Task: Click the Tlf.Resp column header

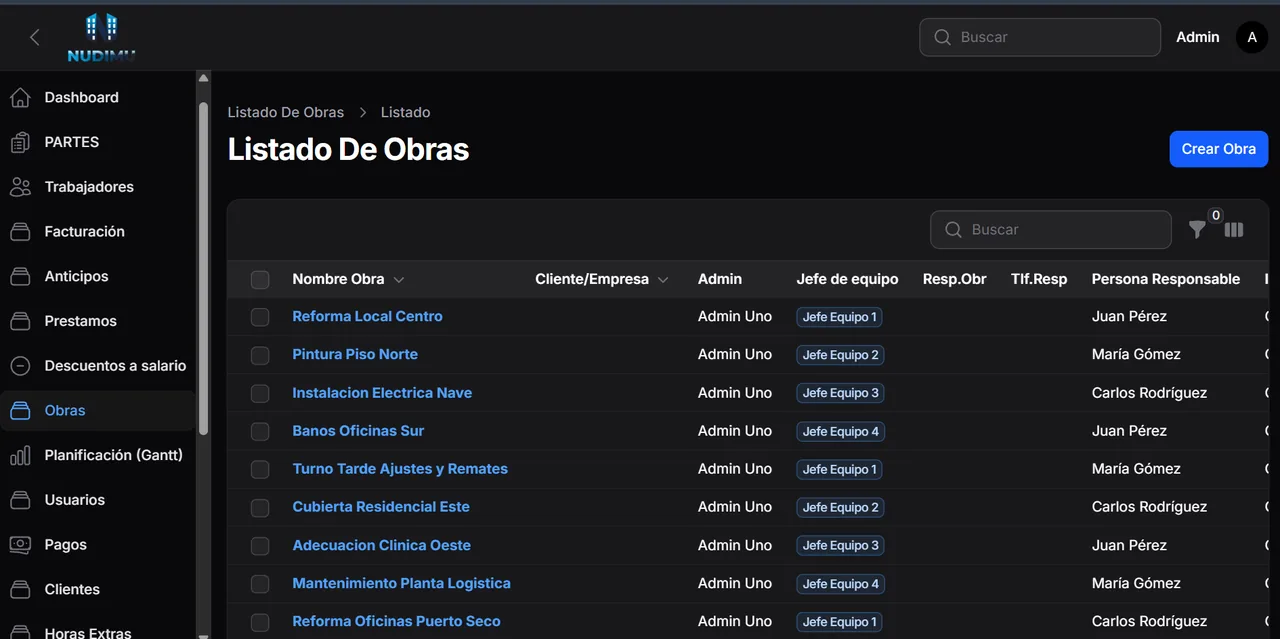Action: 1039,279
